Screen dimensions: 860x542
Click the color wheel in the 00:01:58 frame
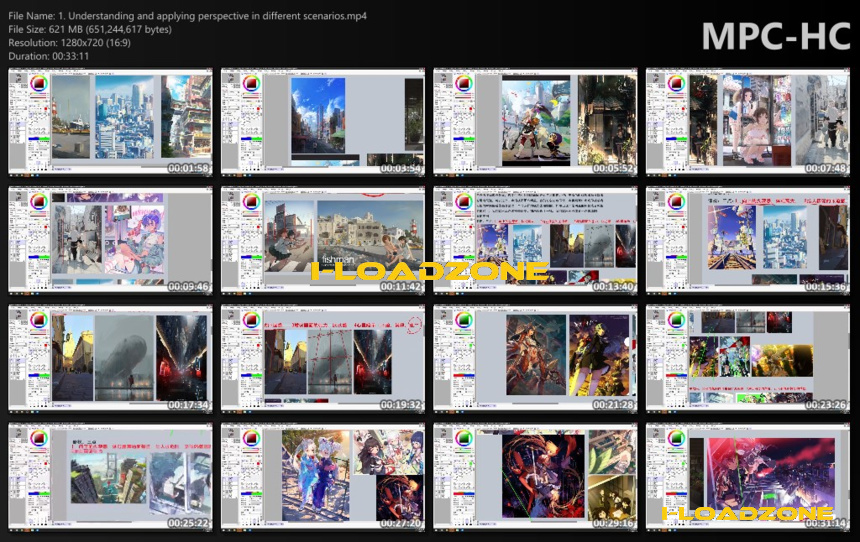point(39,83)
